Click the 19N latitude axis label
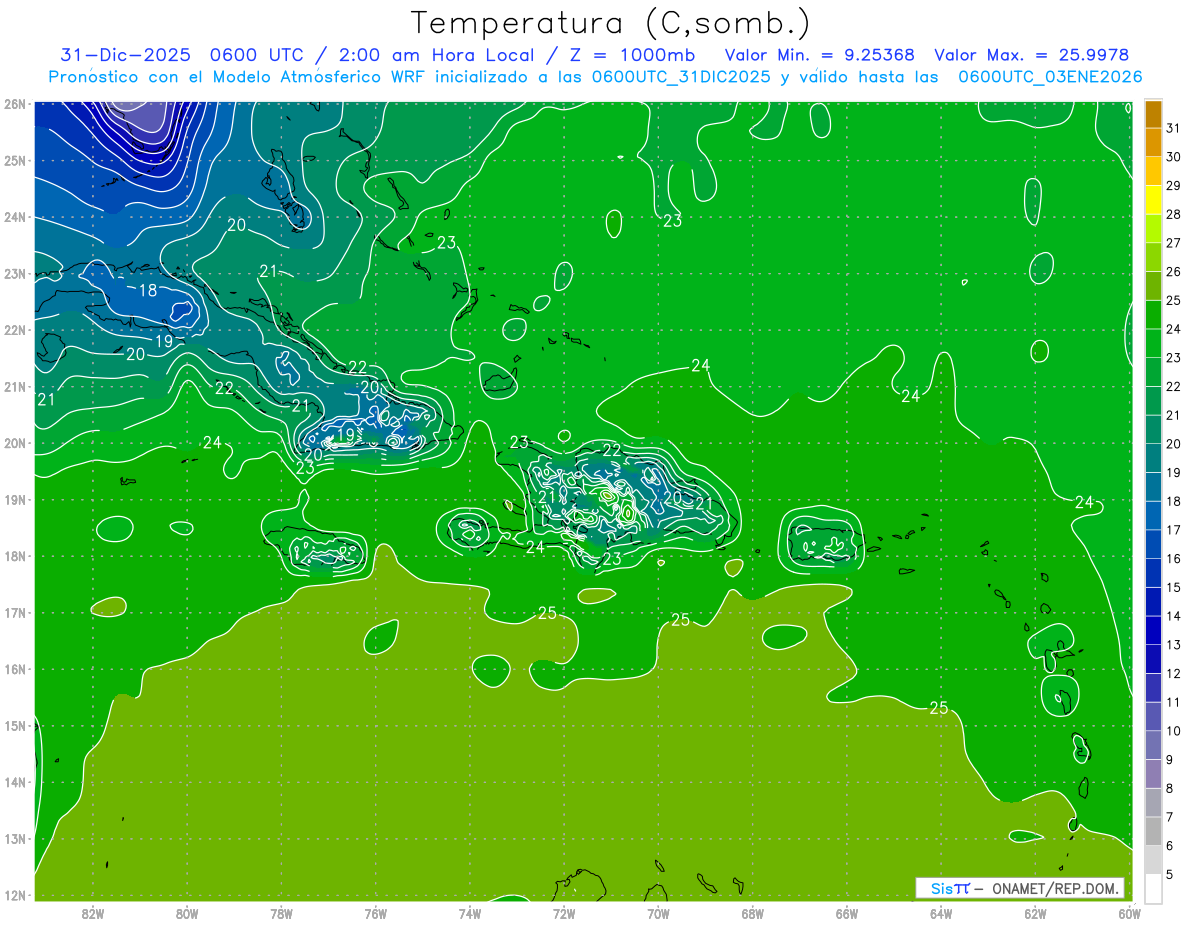This screenshot has height=927, width=1200. click(15, 499)
